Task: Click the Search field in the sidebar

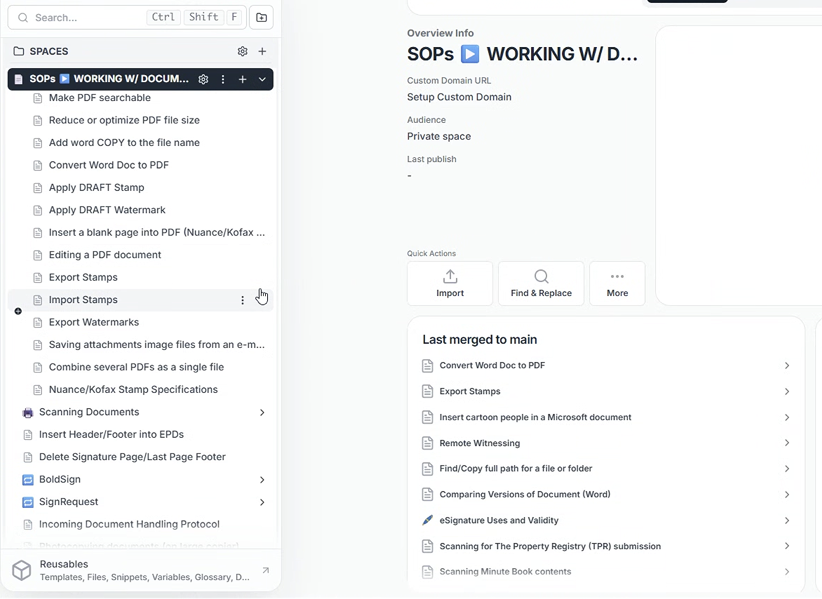Action: [x=127, y=17]
